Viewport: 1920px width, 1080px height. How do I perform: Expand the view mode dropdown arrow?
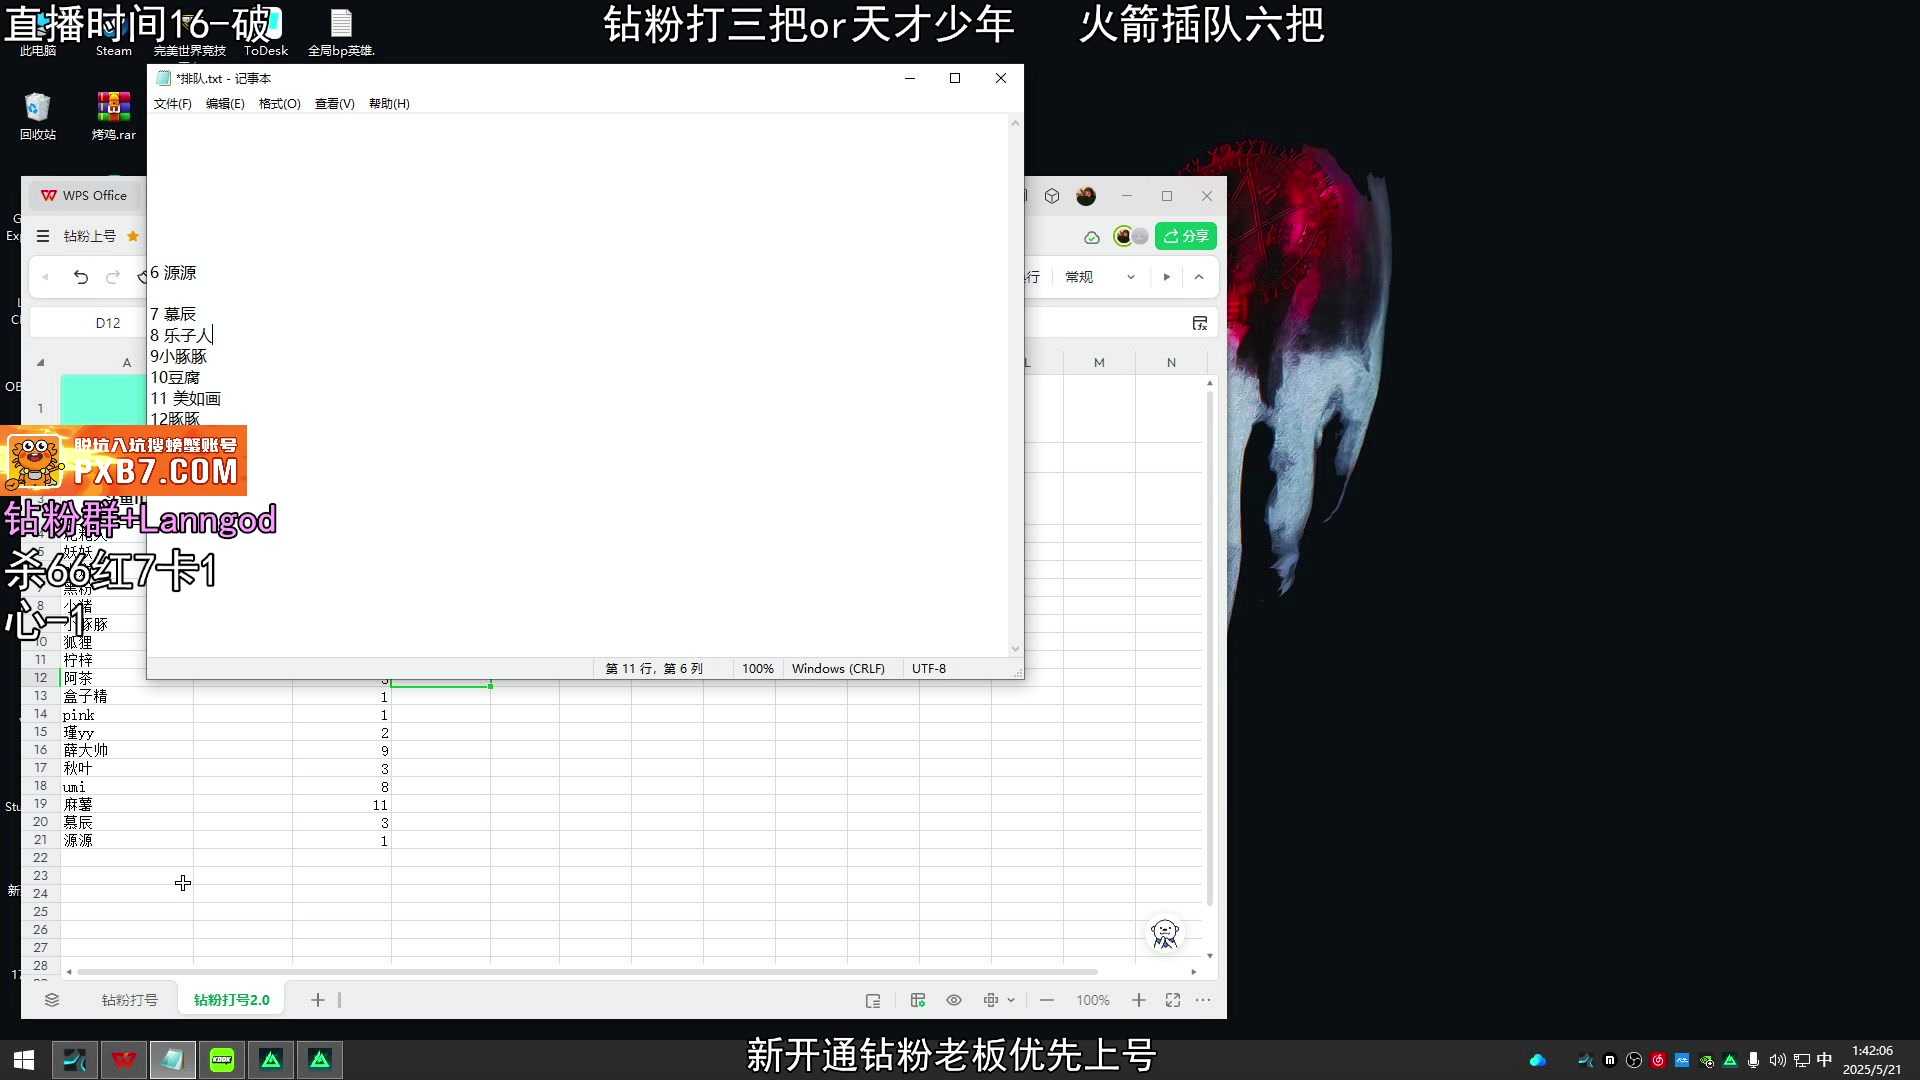[1011, 1000]
